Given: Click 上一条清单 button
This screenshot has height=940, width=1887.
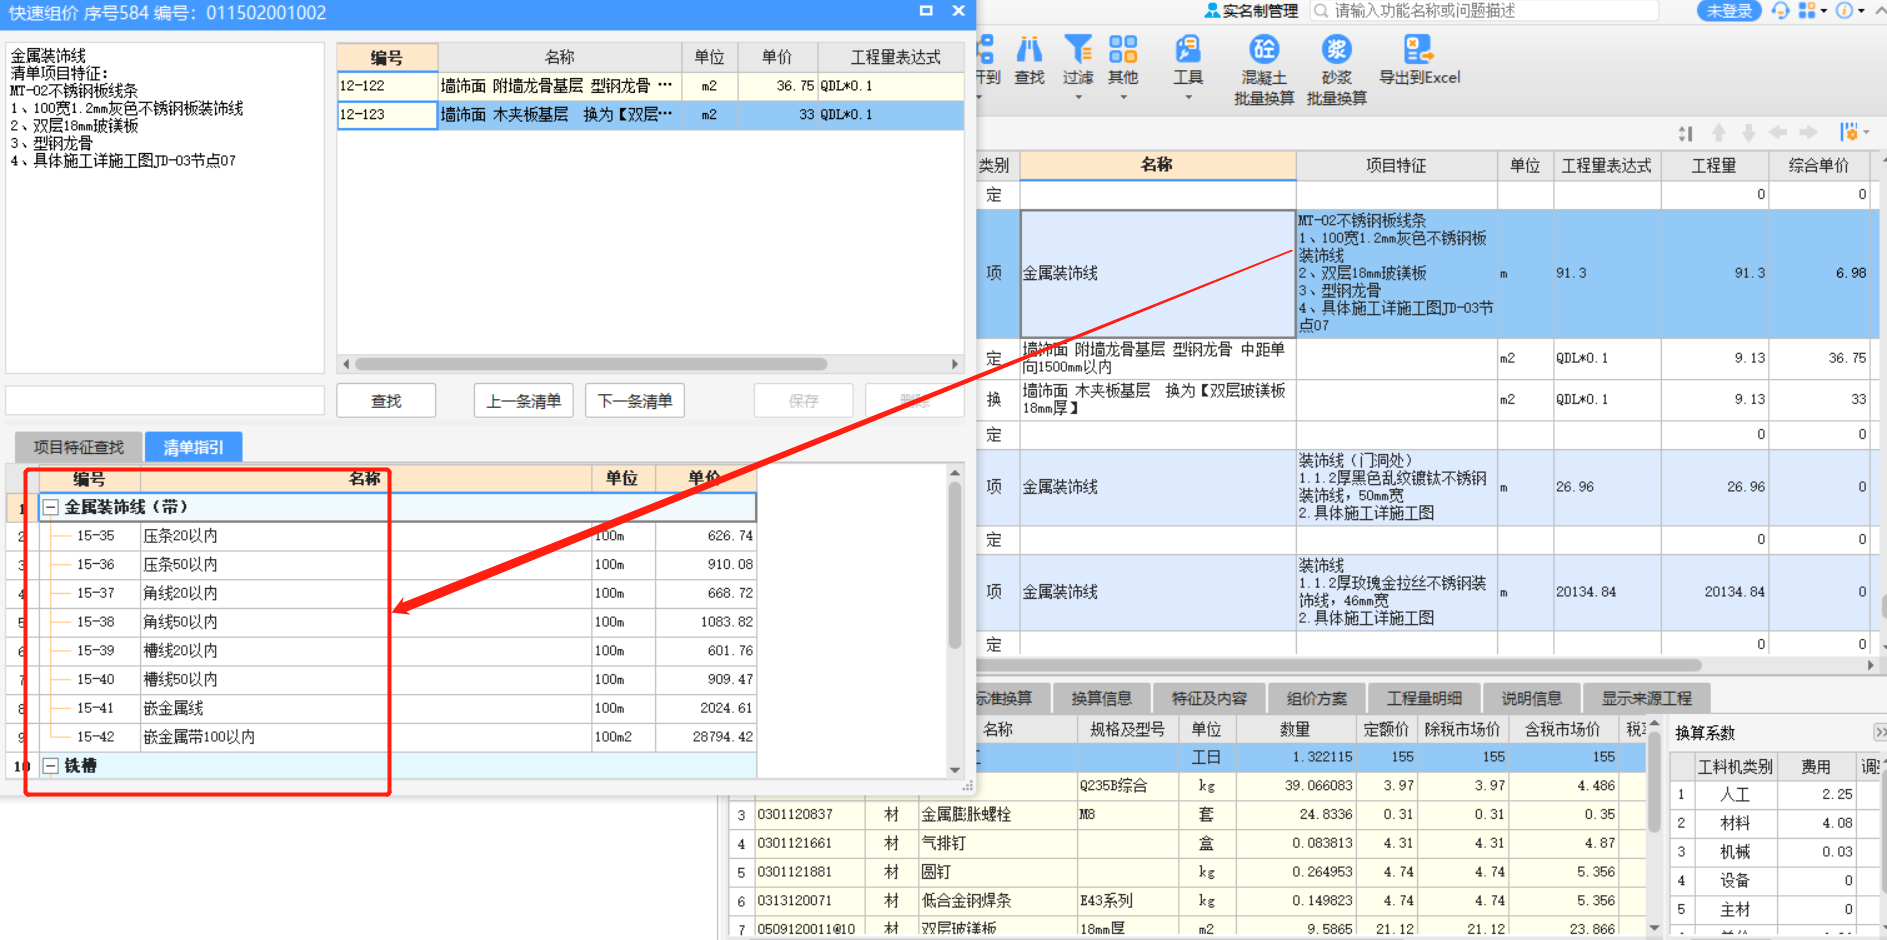Looking at the screenshot, I should [523, 401].
